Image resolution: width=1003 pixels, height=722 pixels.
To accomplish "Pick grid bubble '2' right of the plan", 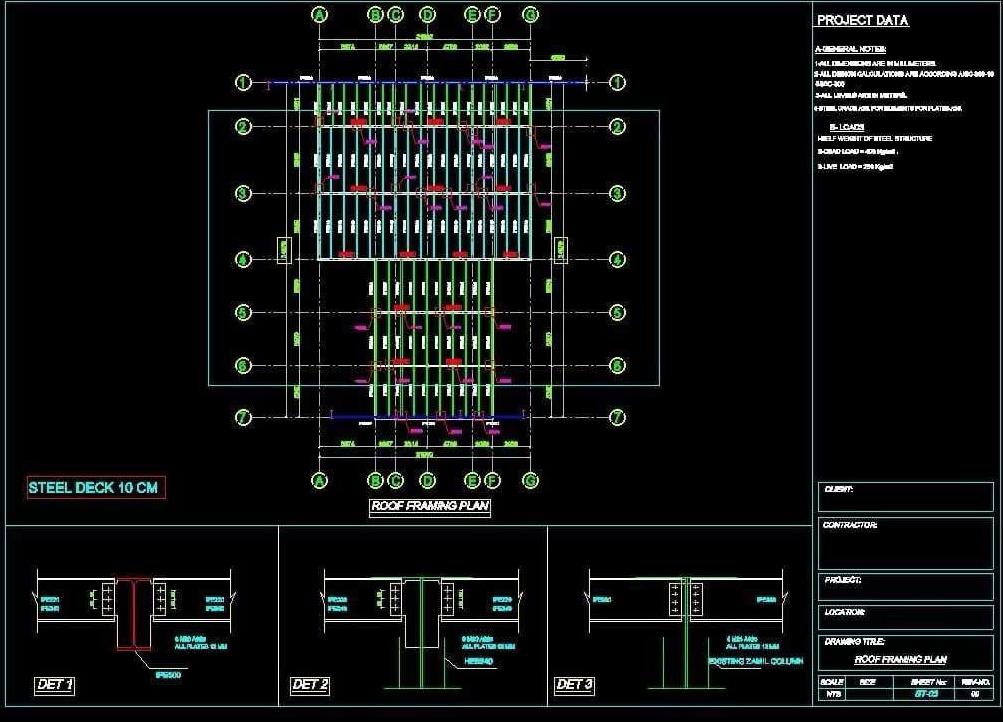I will [x=617, y=127].
